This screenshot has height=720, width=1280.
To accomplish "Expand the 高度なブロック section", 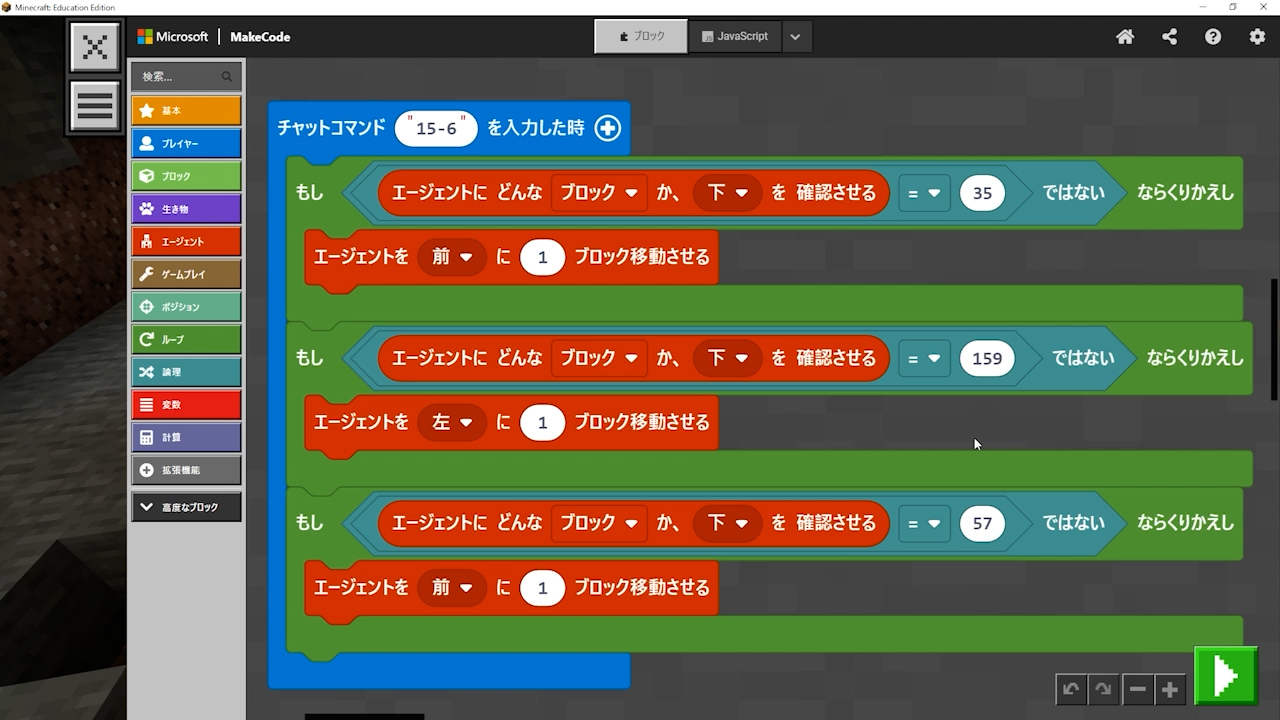I will point(186,507).
